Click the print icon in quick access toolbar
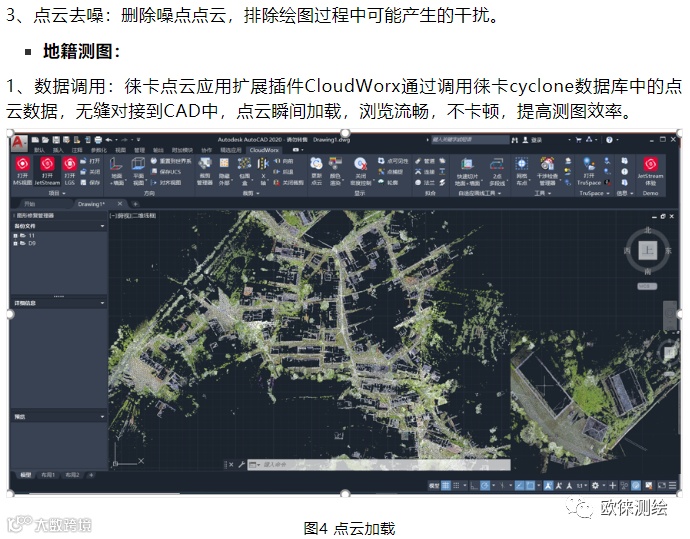Image resolution: width=690 pixels, height=539 pixels. tap(98, 140)
